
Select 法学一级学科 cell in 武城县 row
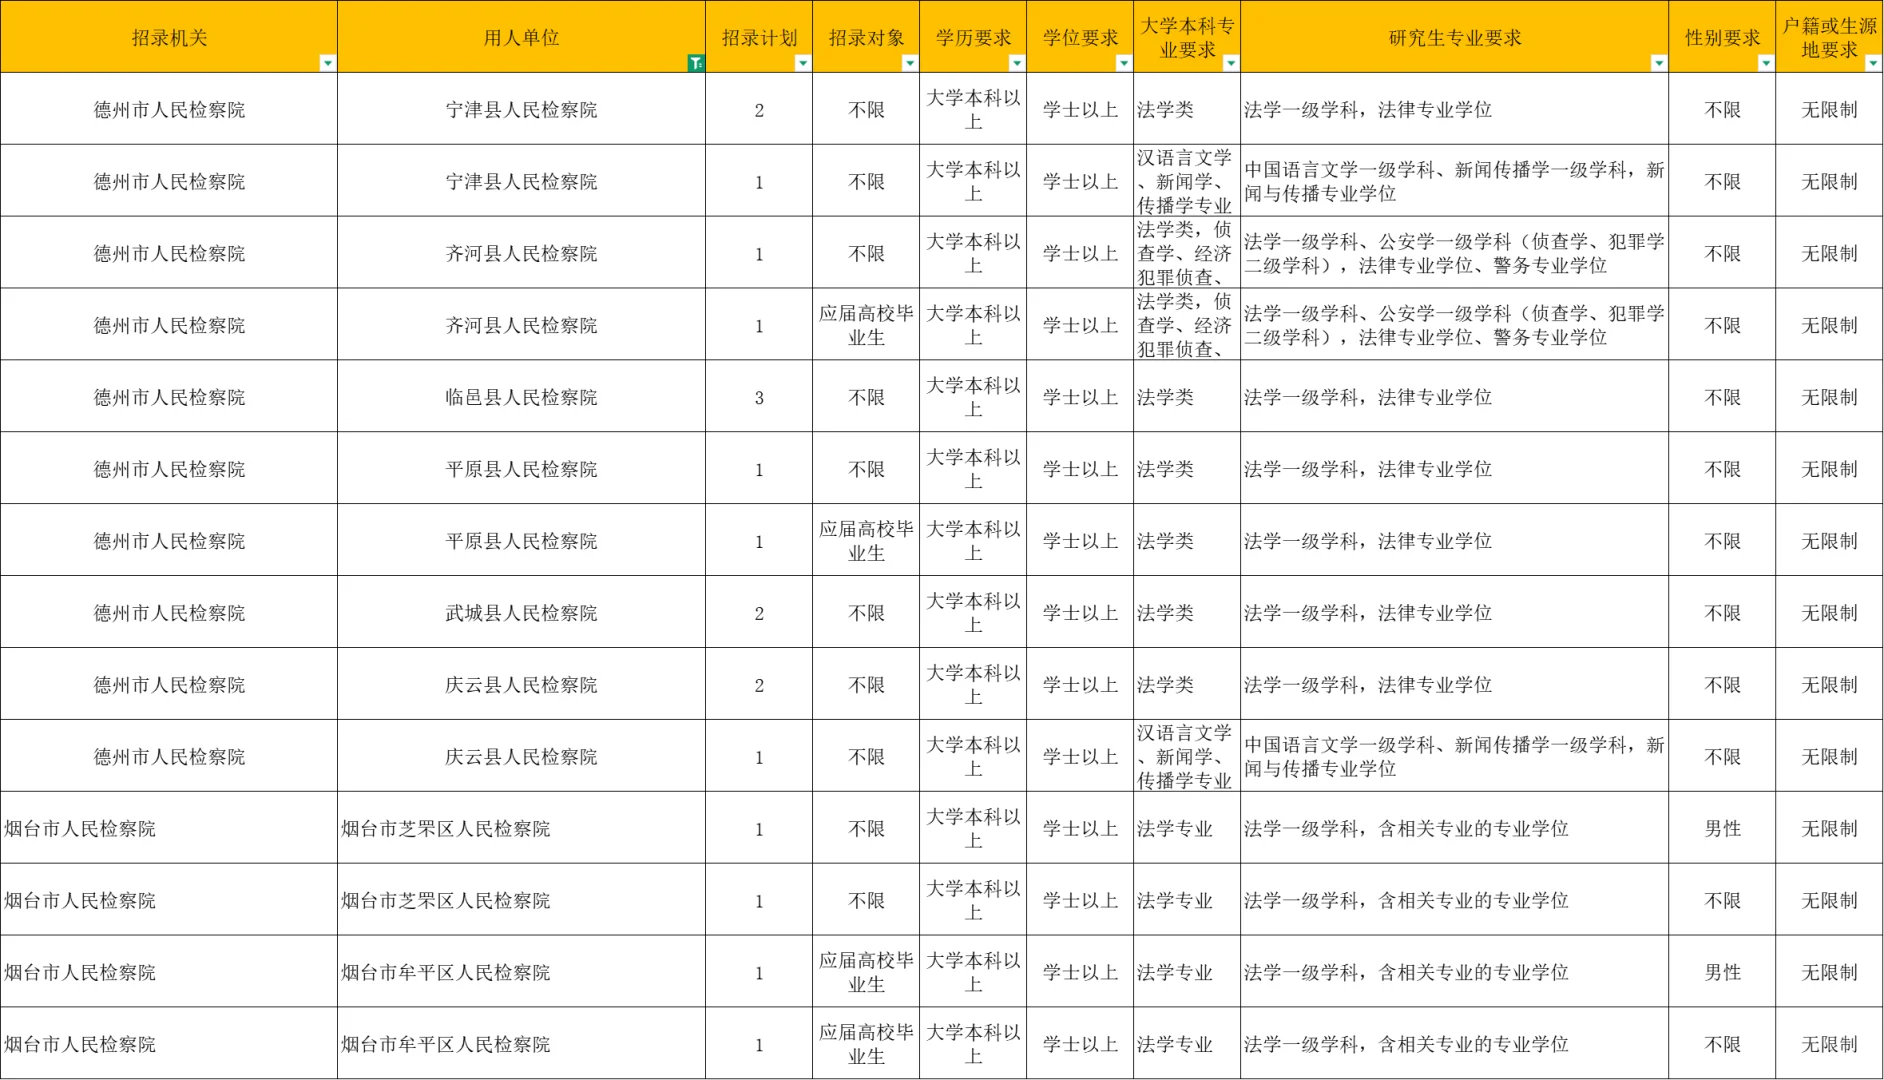tap(1454, 613)
